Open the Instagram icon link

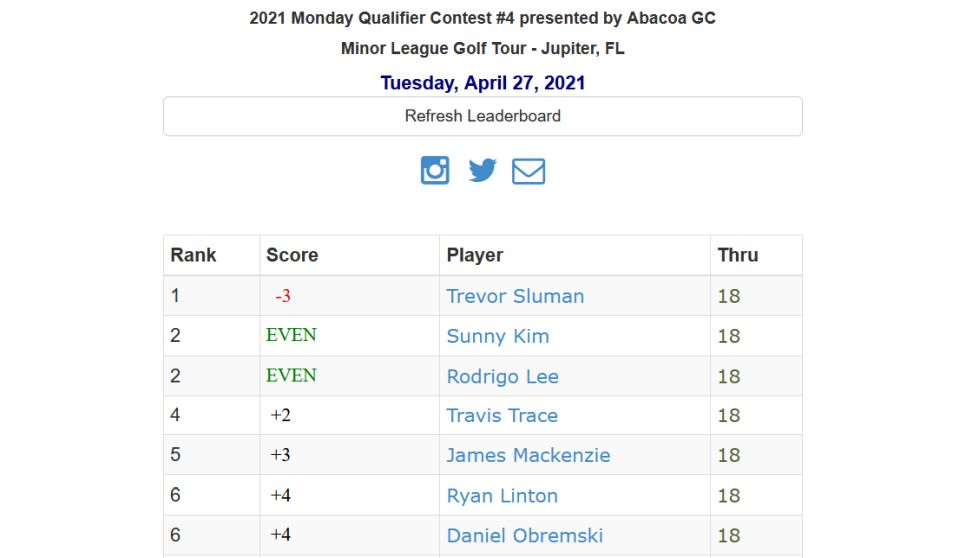click(x=435, y=171)
